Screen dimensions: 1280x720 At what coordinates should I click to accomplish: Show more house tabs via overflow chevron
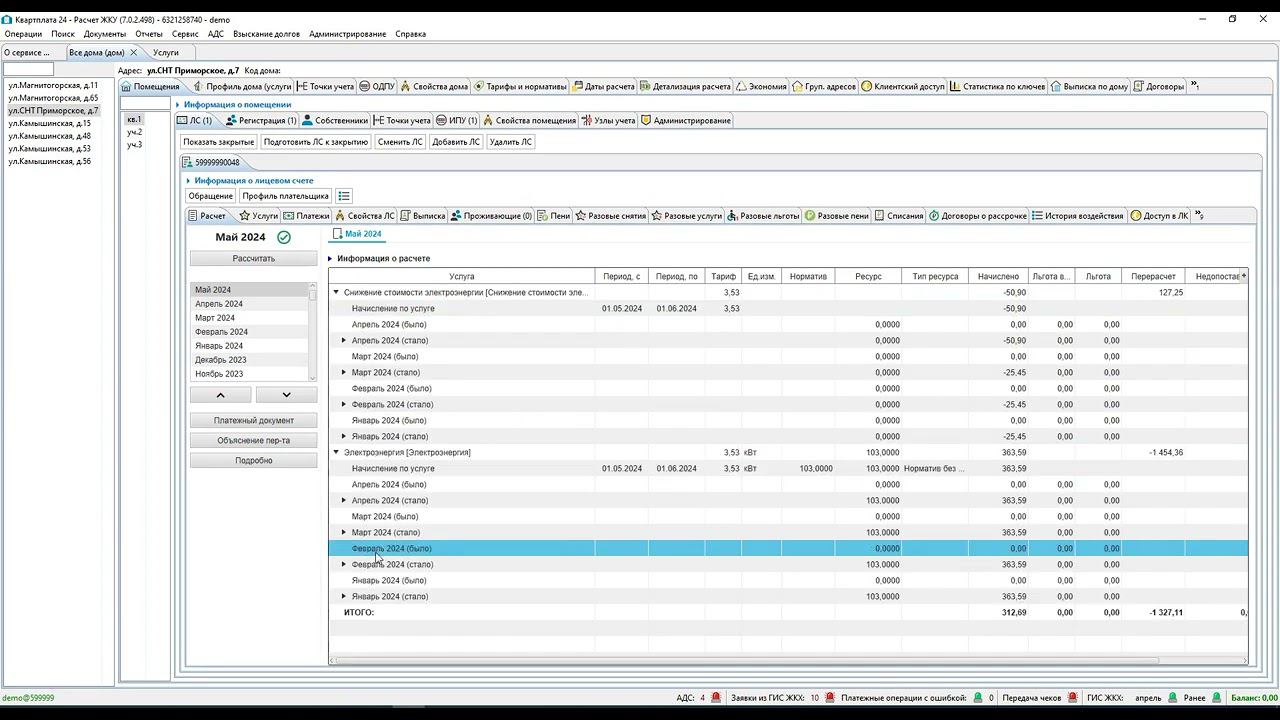pyautogui.click(x=1195, y=86)
